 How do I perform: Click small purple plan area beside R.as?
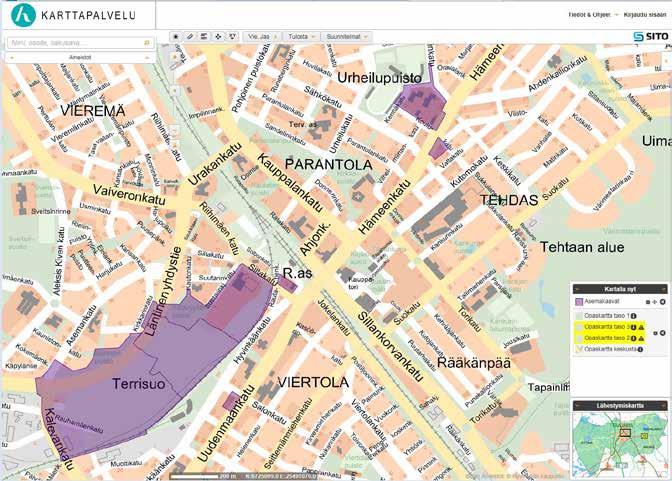click(288, 285)
